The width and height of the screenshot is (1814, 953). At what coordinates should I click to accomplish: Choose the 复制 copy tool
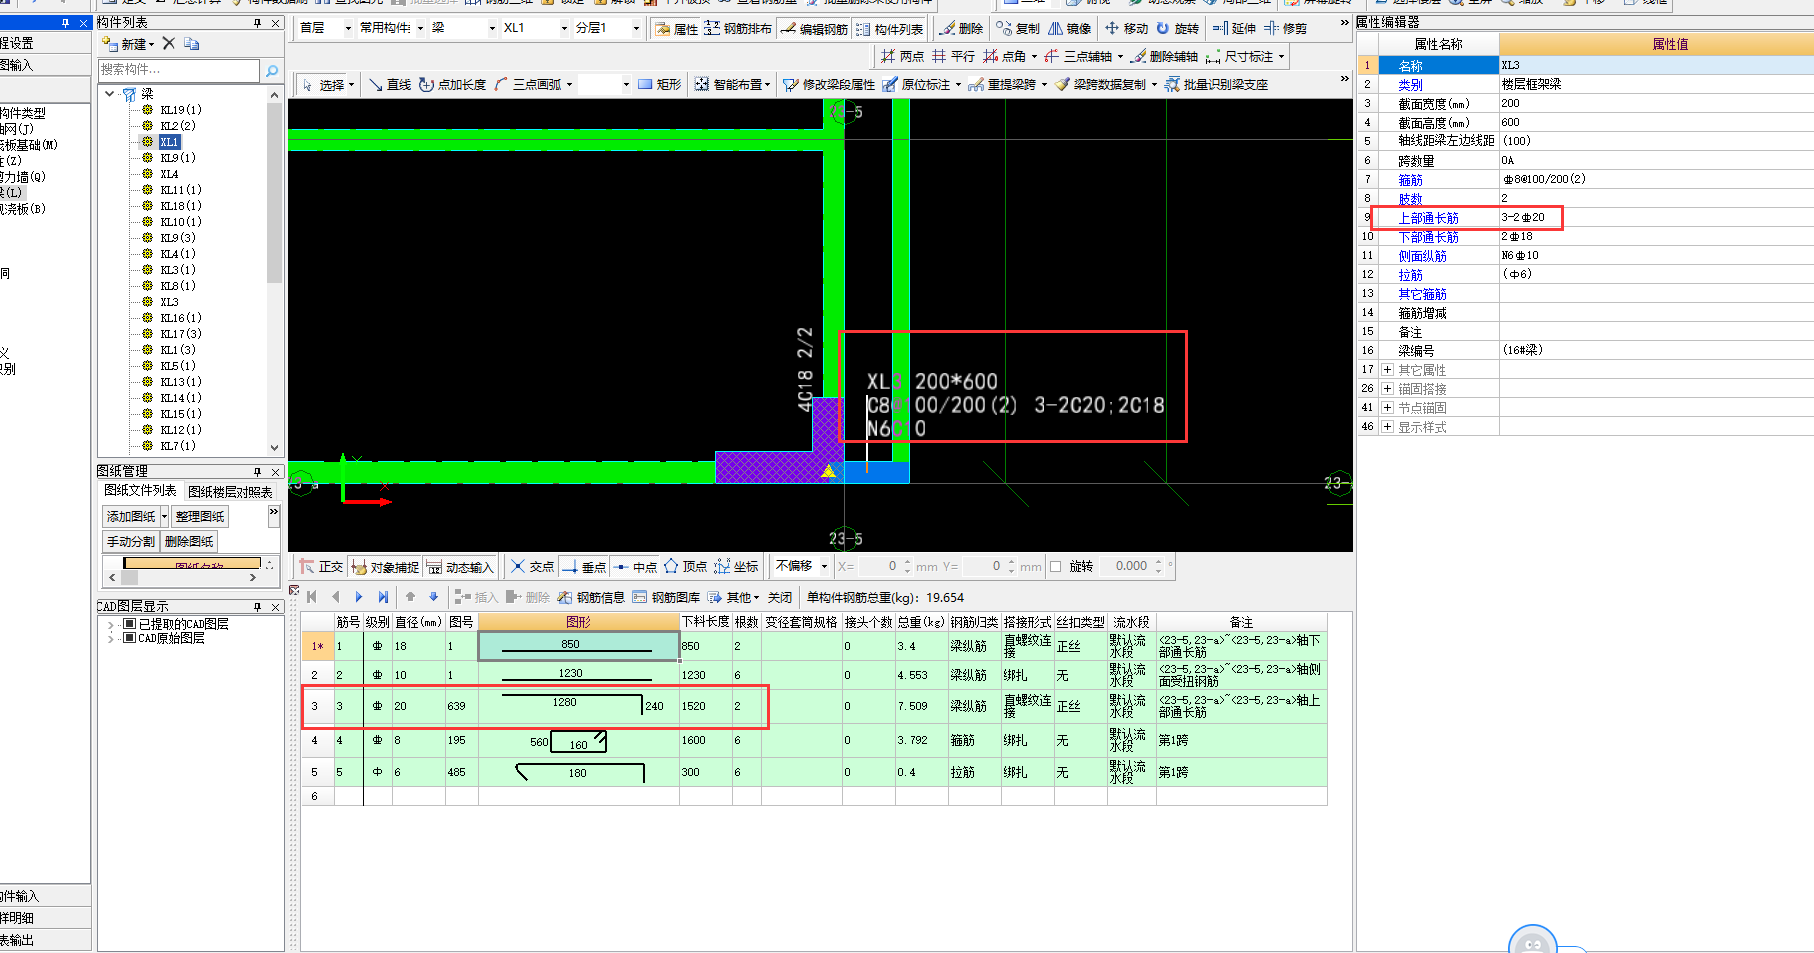coord(1018,29)
